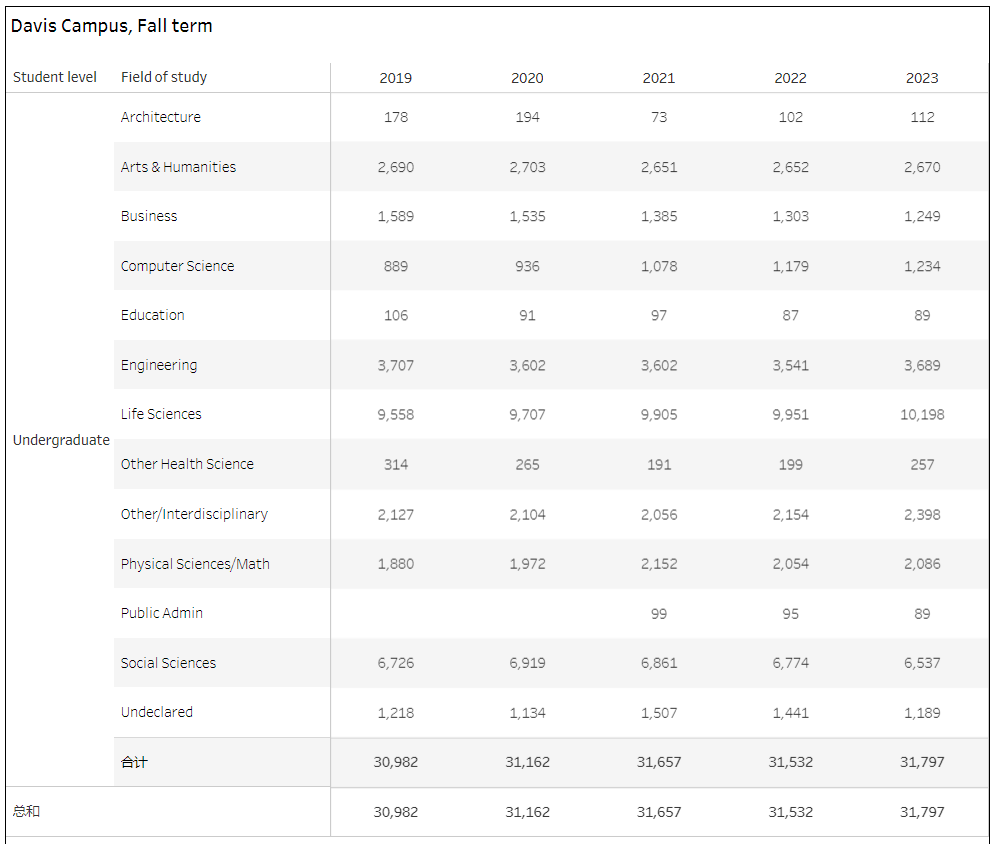Image resolution: width=991 pixels, height=844 pixels.
Task: Select the Student level header
Action: point(54,77)
